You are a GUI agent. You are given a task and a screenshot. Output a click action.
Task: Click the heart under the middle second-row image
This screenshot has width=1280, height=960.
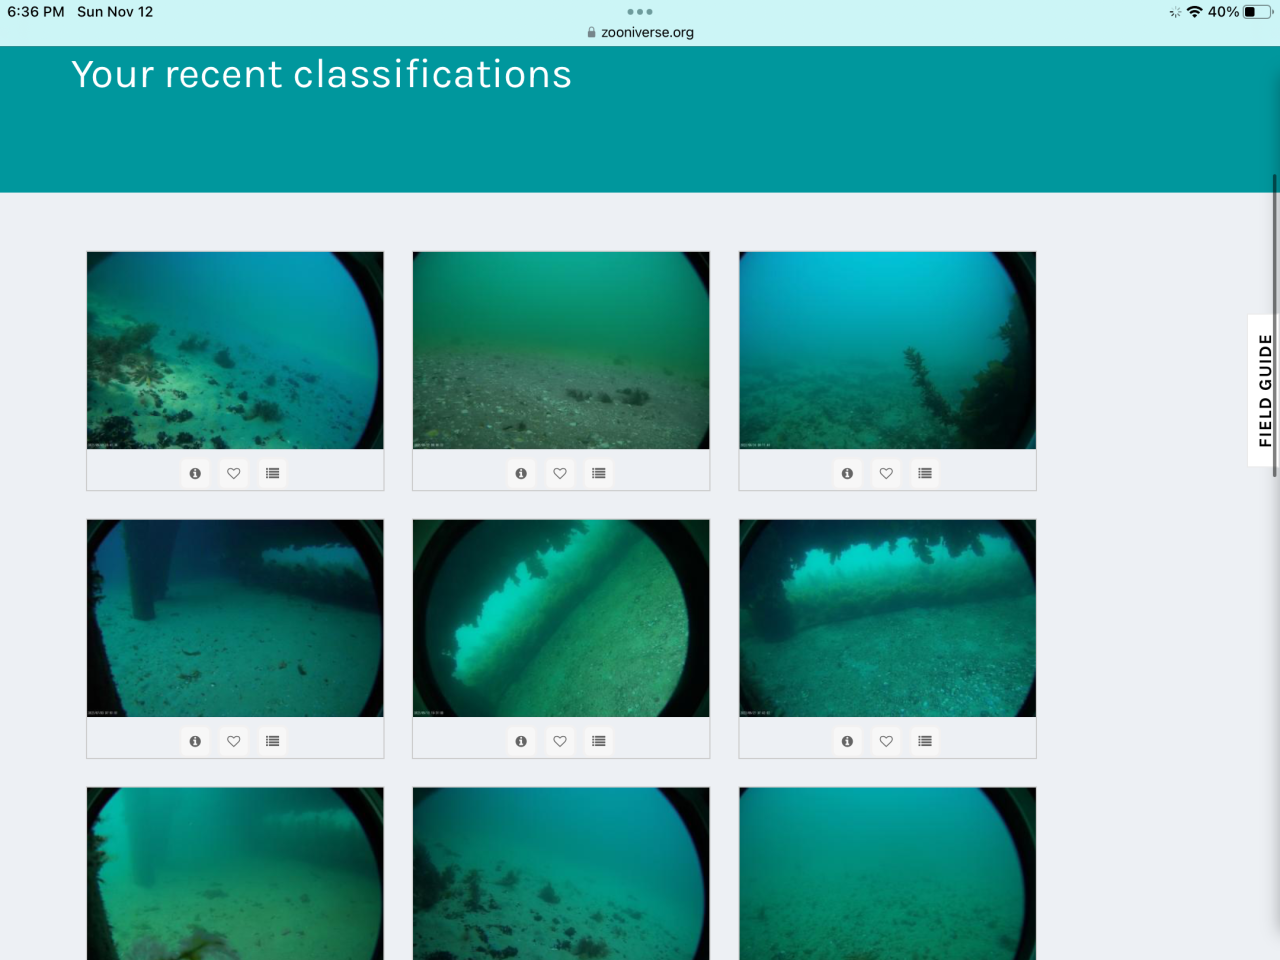tap(560, 741)
